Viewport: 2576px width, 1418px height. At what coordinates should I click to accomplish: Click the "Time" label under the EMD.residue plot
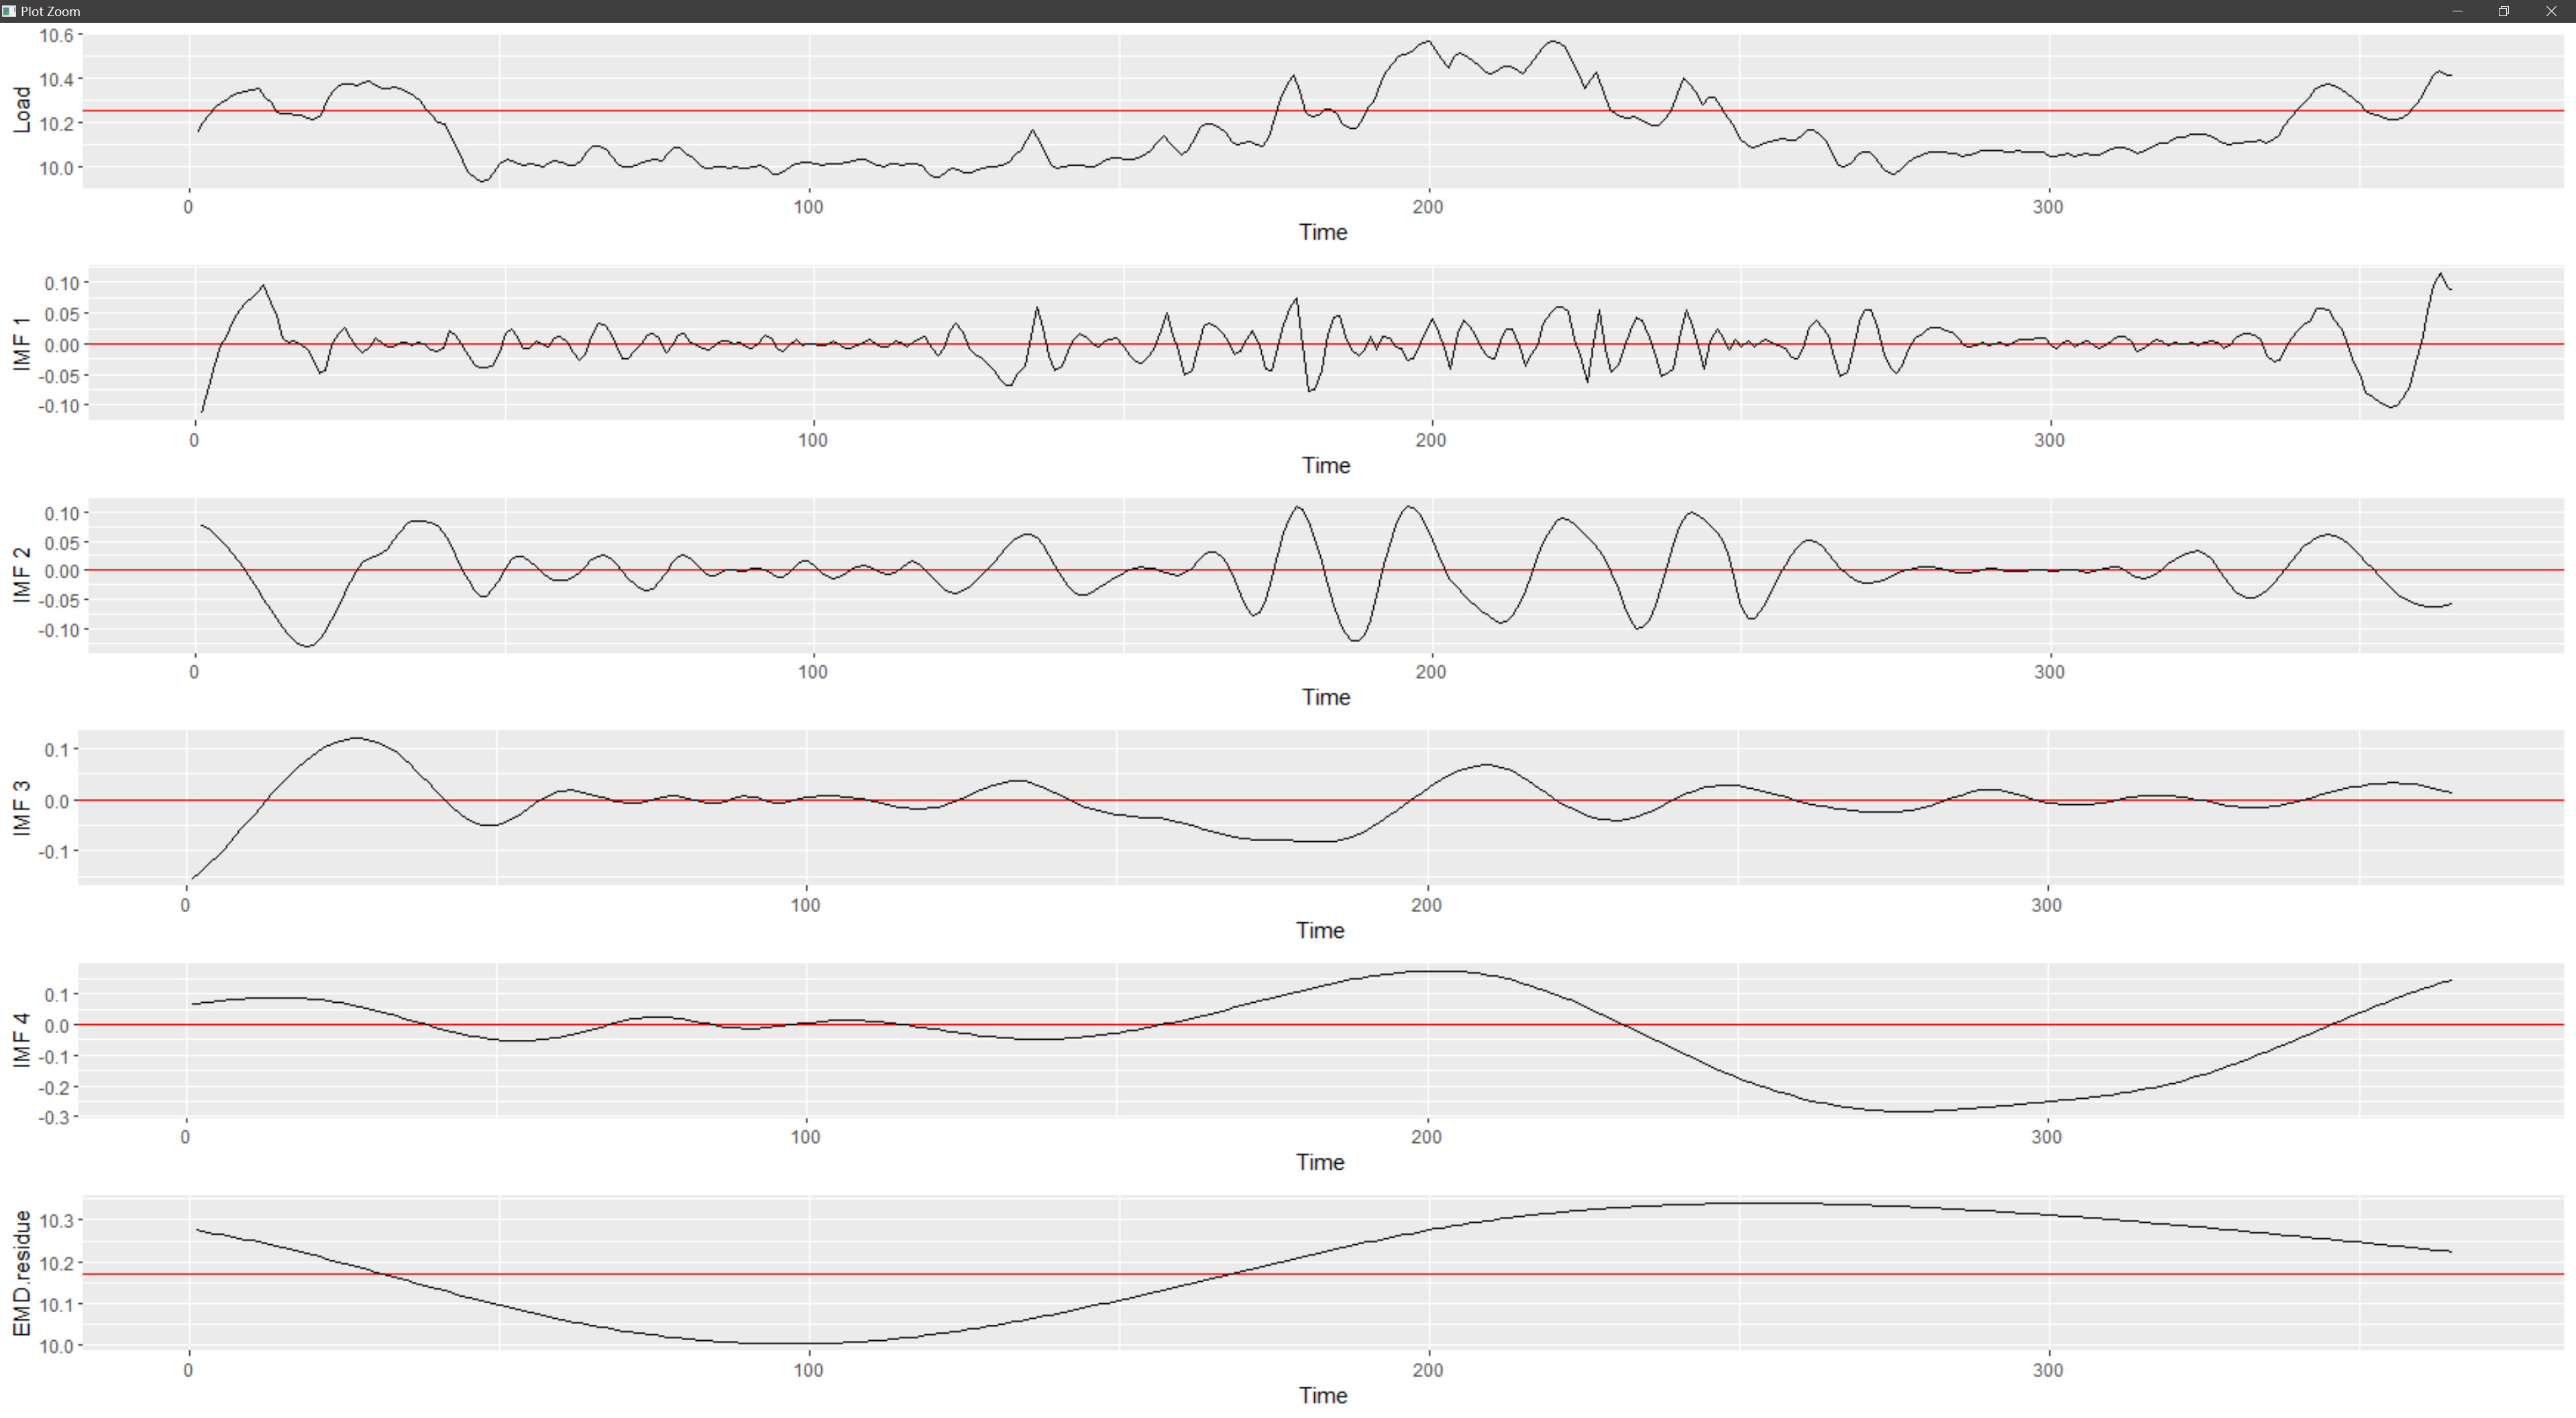coord(1323,1395)
